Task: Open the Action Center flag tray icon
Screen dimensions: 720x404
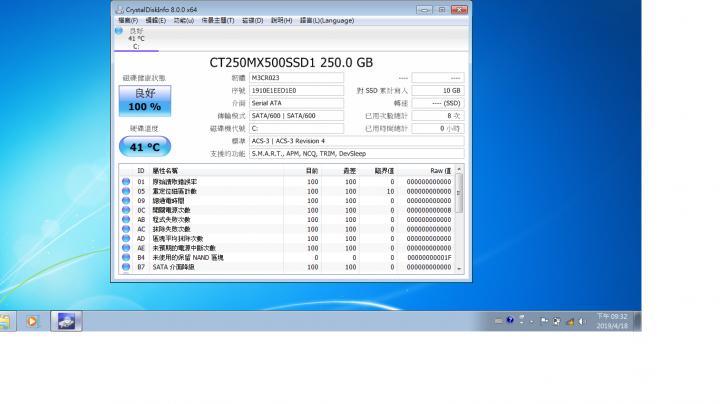Action: point(544,321)
